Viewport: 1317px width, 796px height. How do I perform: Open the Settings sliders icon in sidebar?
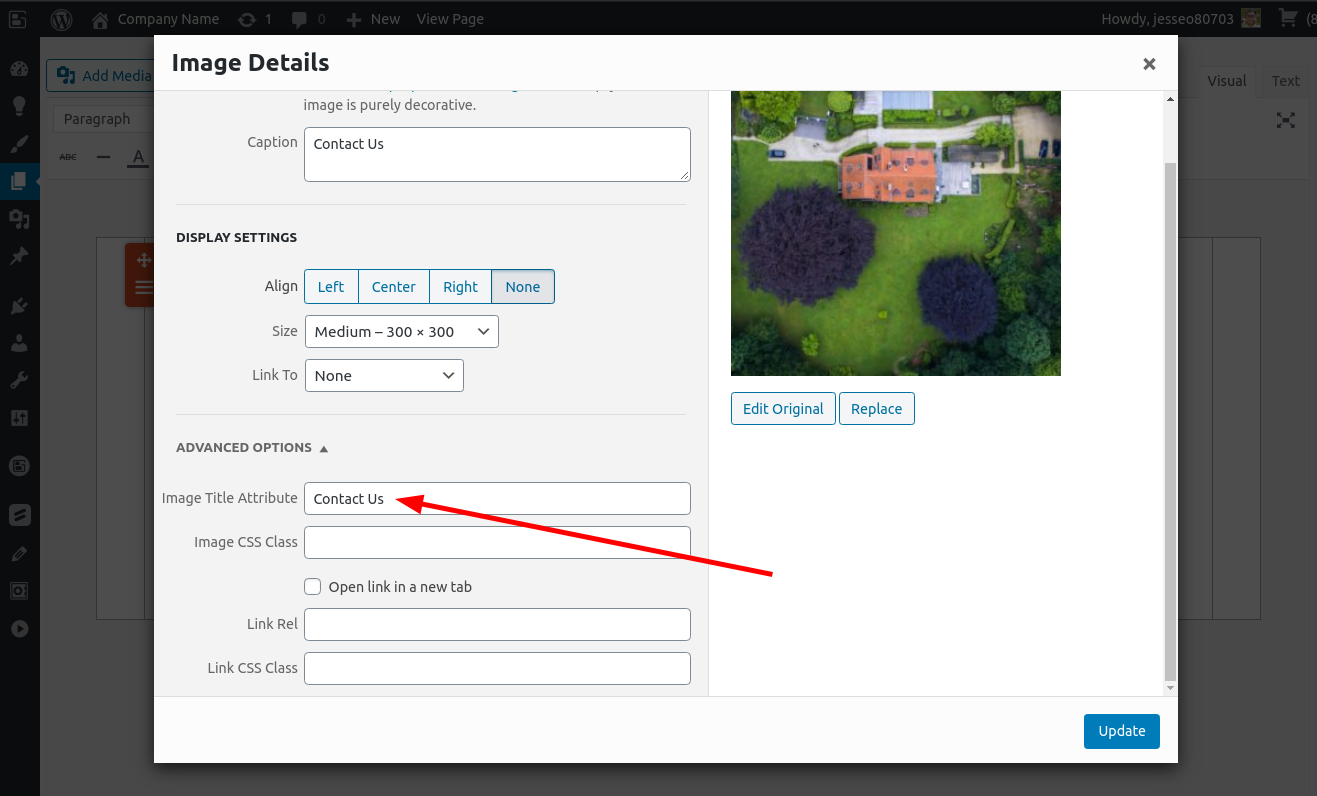(x=19, y=417)
